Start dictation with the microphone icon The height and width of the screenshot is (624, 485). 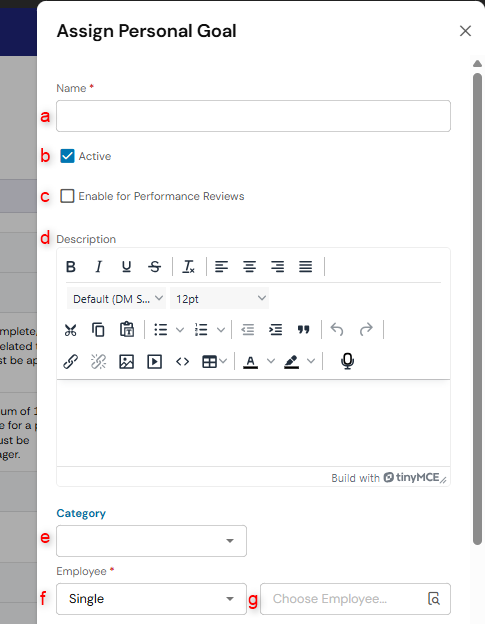point(347,361)
